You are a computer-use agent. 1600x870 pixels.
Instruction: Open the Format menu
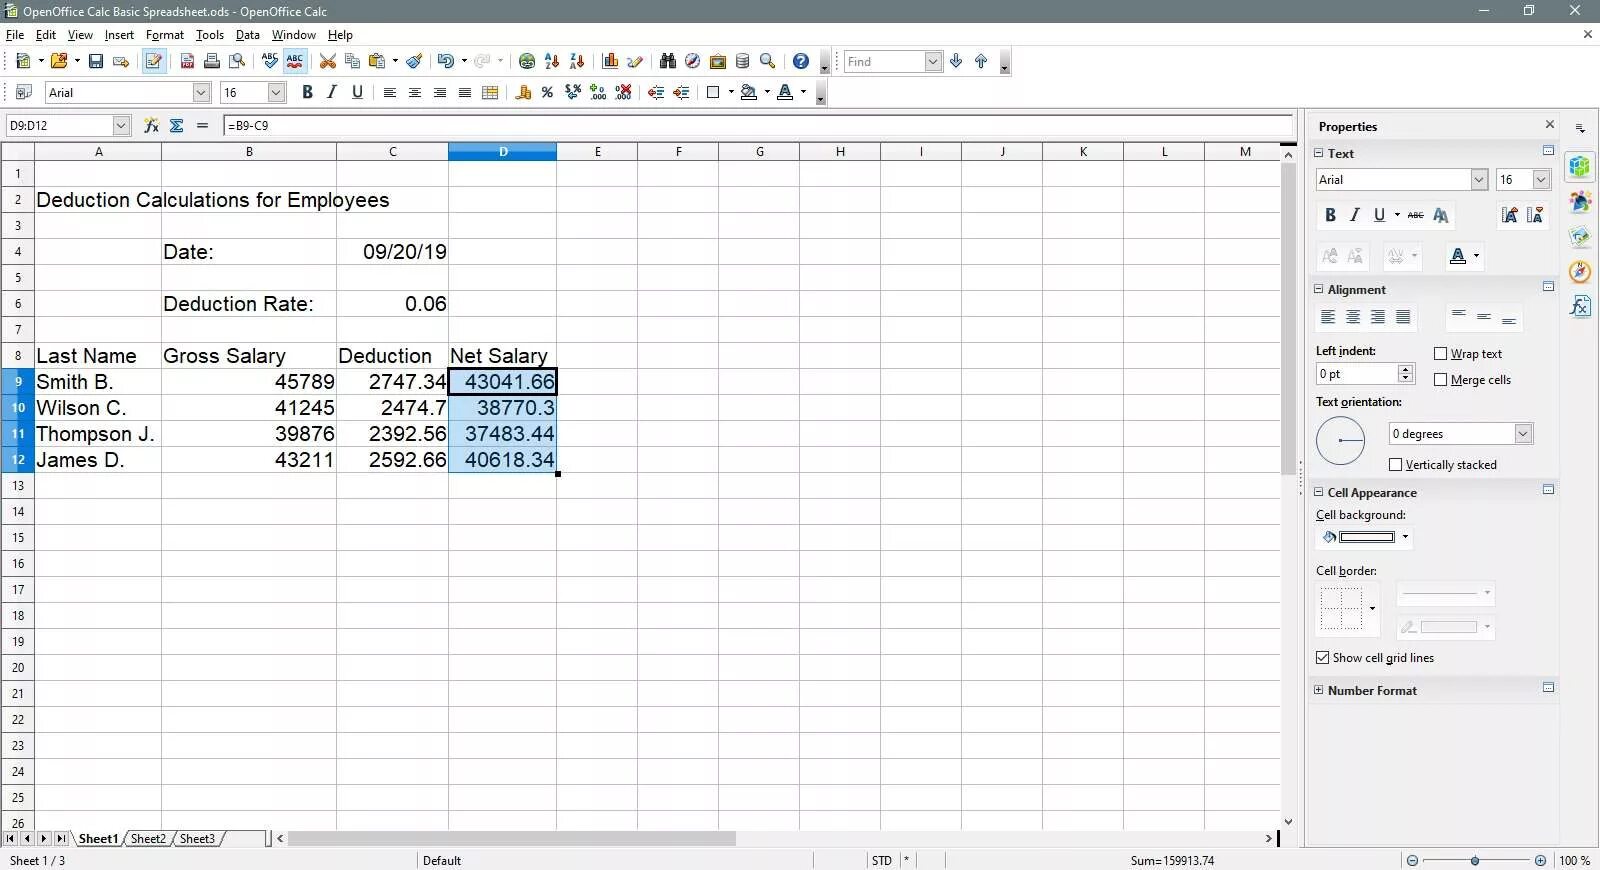coord(165,34)
